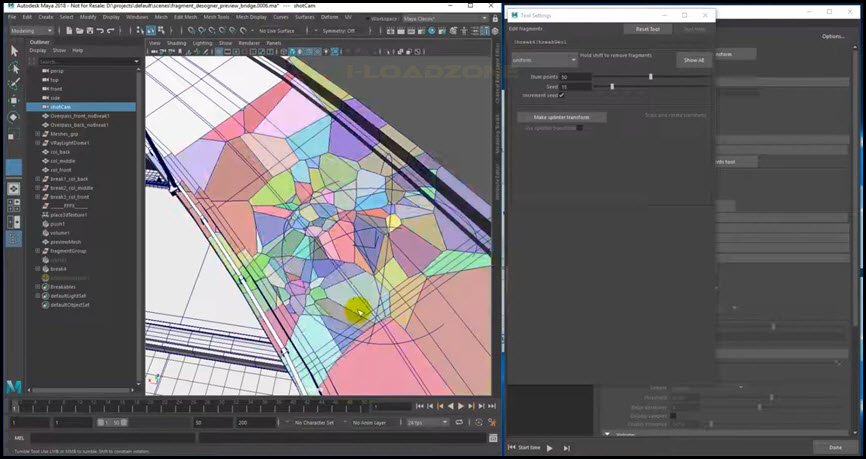Expand the Meshes_grp node

(38, 134)
